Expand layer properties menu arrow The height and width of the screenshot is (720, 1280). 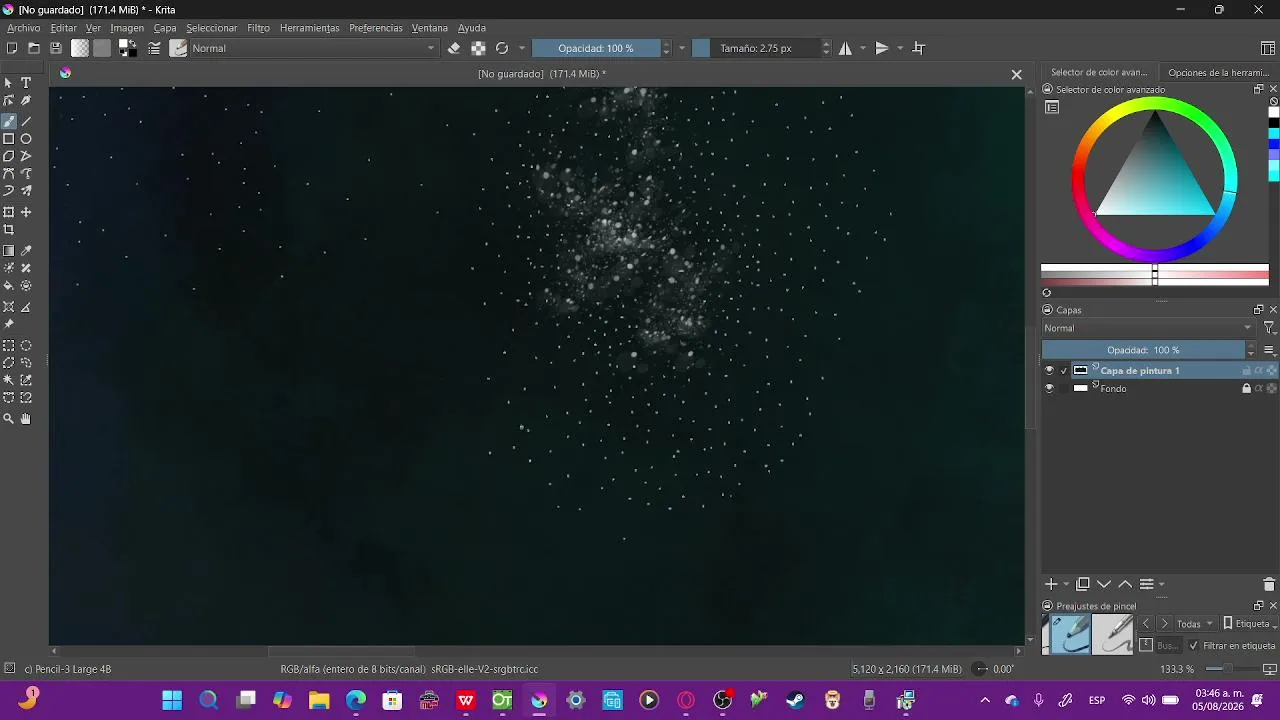[x=1161, y=585]
